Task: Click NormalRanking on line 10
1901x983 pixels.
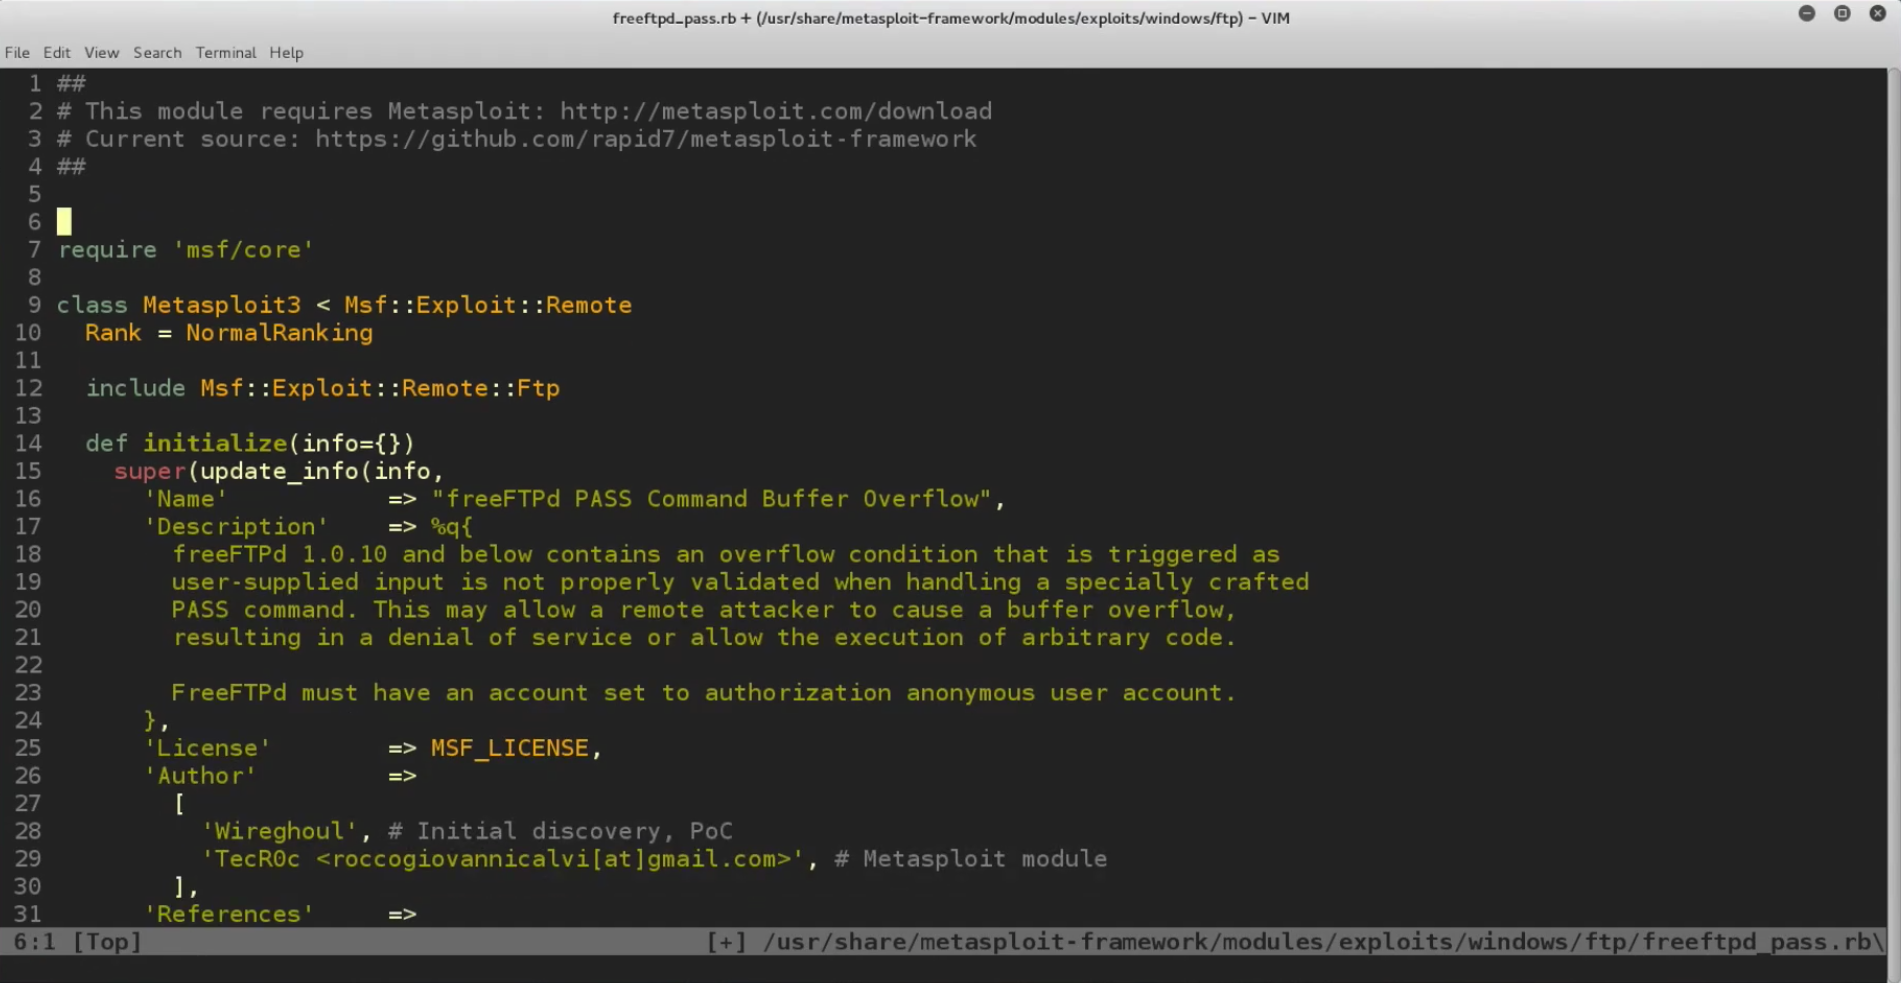Action: tap(279, 333)
